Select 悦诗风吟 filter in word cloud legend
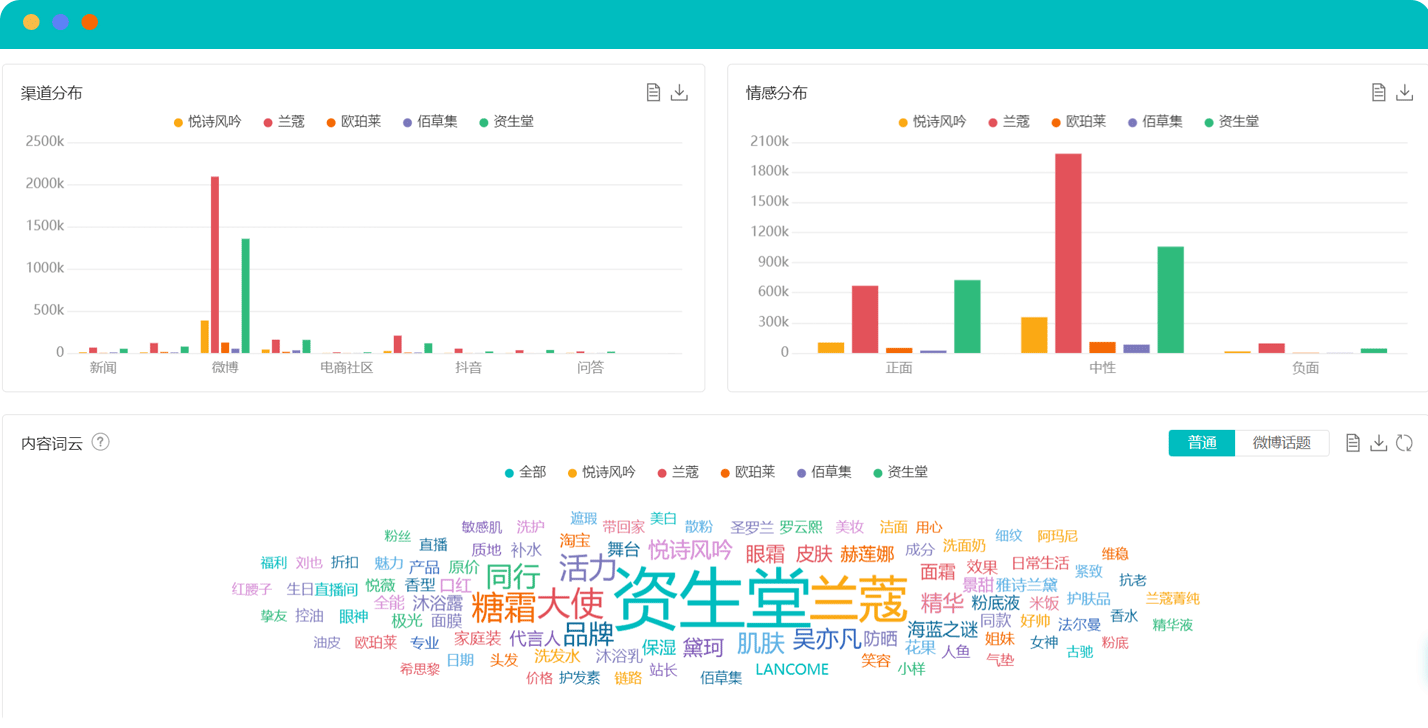The width and height of the screenshot is (1428, 728). (601, 472)
